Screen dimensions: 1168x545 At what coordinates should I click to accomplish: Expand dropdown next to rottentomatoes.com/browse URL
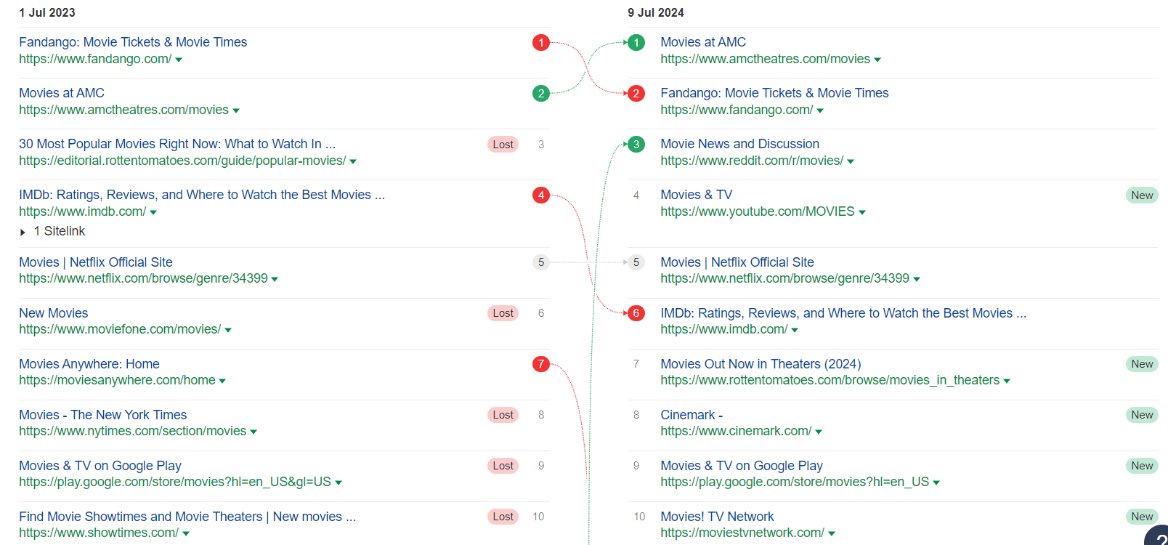[x=1007, y=380]
